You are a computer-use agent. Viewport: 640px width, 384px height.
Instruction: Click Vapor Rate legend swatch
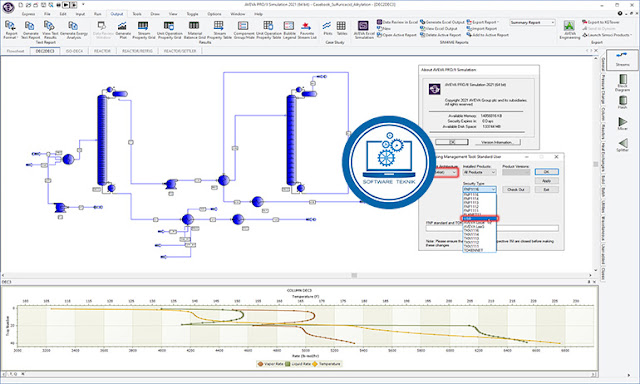pos(260,364)
